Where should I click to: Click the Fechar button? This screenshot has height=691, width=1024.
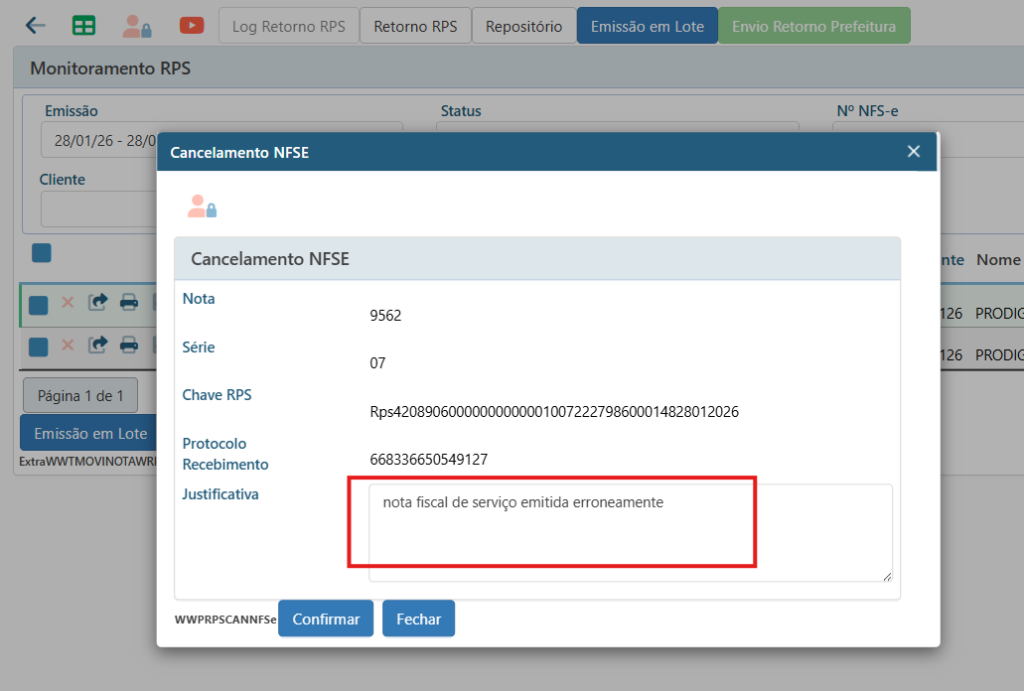coord(418,619)
